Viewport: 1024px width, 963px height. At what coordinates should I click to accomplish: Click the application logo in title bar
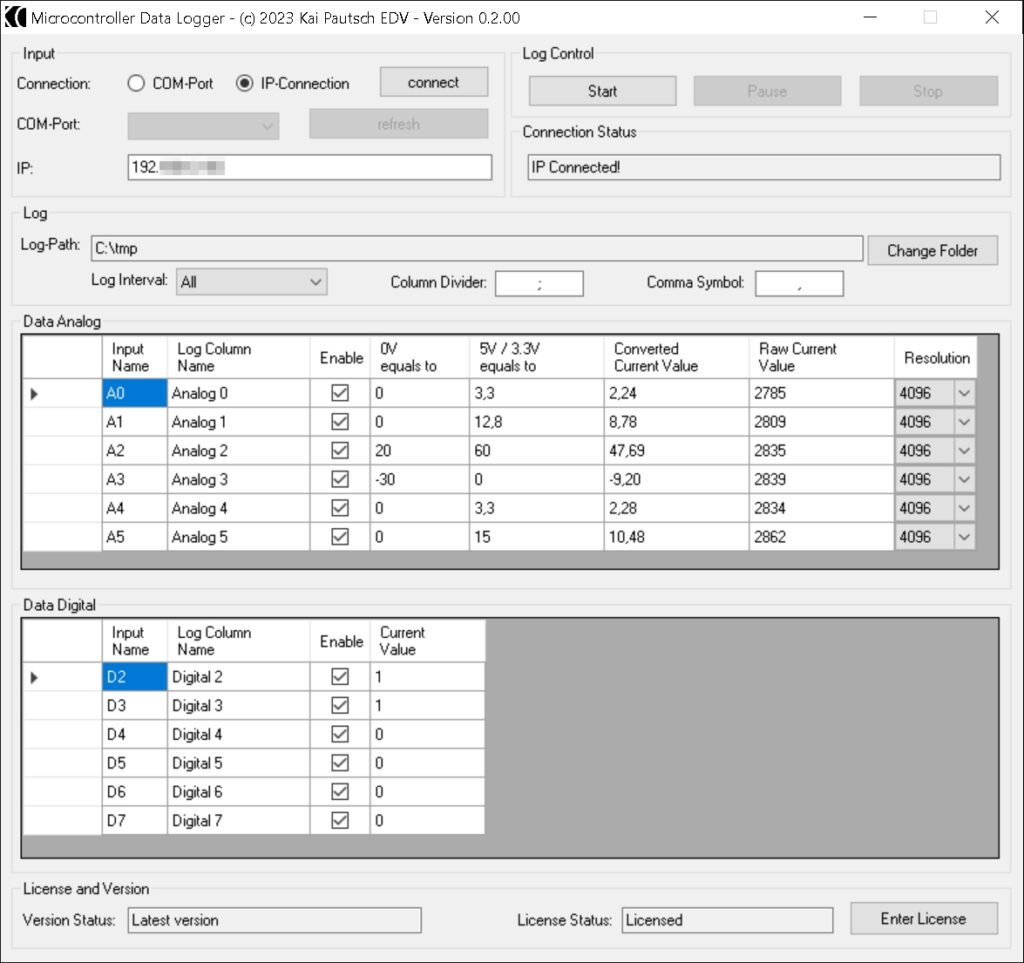16,17
